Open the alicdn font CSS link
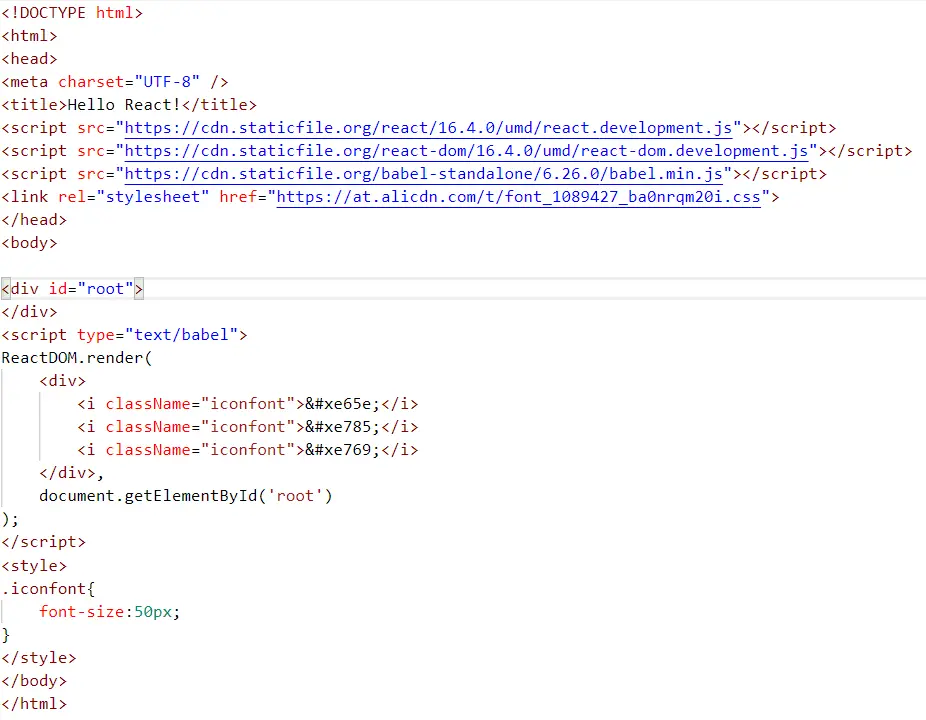Screen dimensions: 926x720 (x=519, y=197)
